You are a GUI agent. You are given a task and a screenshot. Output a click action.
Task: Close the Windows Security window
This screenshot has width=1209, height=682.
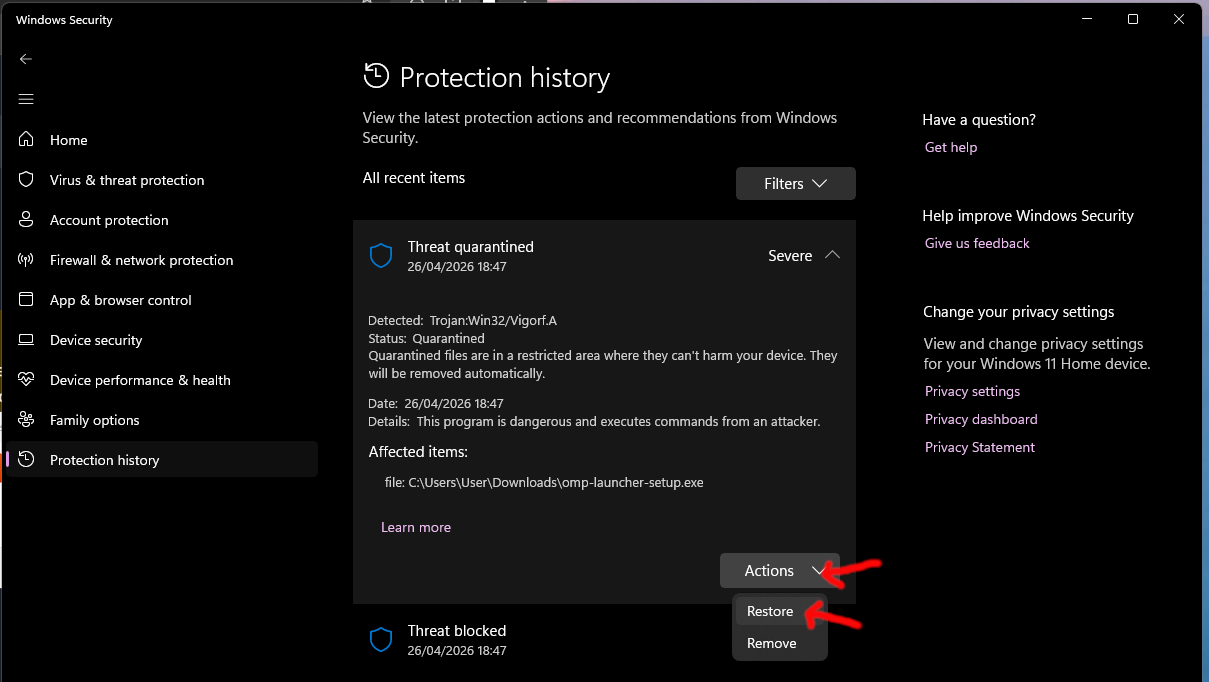[x=1178, y=19]
